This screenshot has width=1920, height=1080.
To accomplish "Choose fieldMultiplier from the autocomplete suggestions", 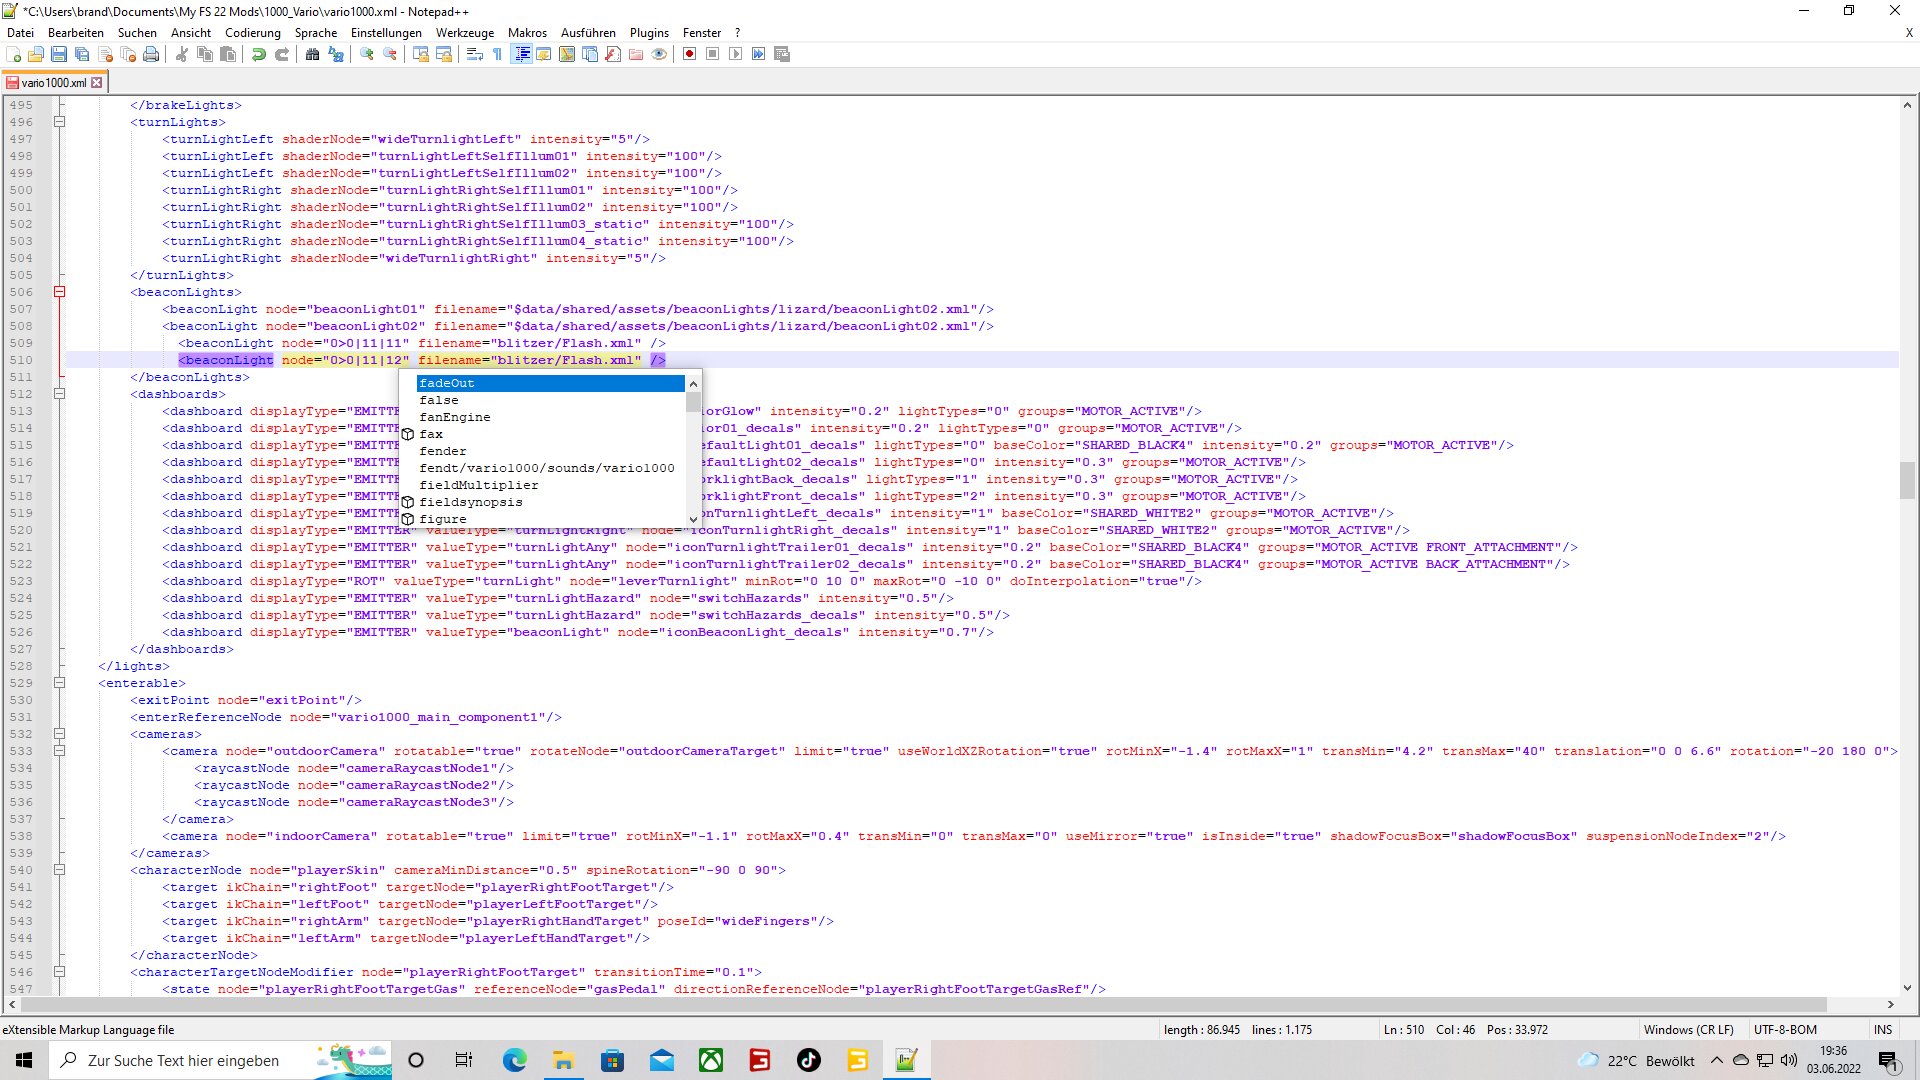I will pyautogui.click(x=479, y=485).
